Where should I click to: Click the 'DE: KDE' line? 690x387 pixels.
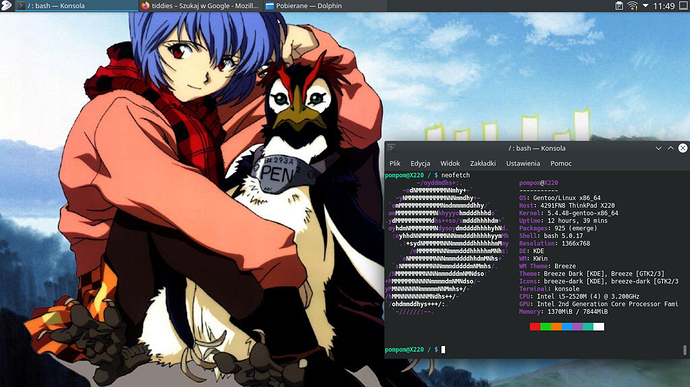click(x=532, y=251)
